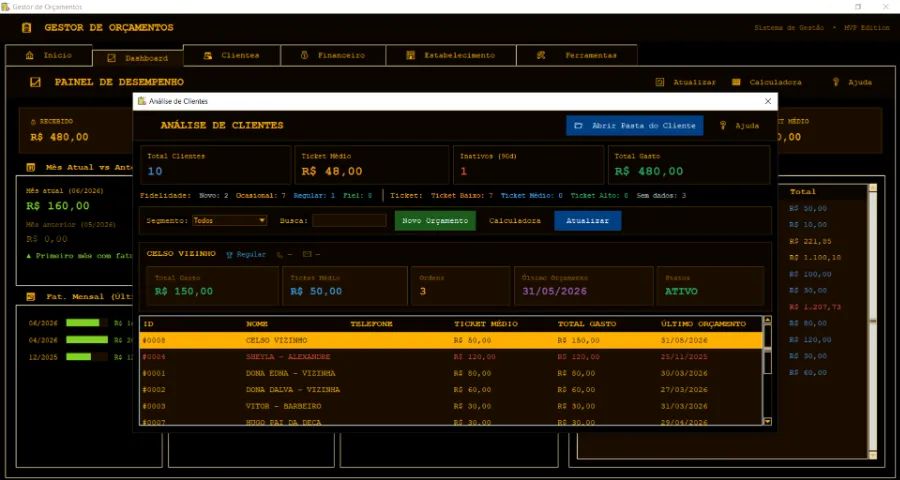Go to the Ferramentas tab
The width and height of the screenshot is (900, 480).
pyautogui.click(x=577, y=56)
